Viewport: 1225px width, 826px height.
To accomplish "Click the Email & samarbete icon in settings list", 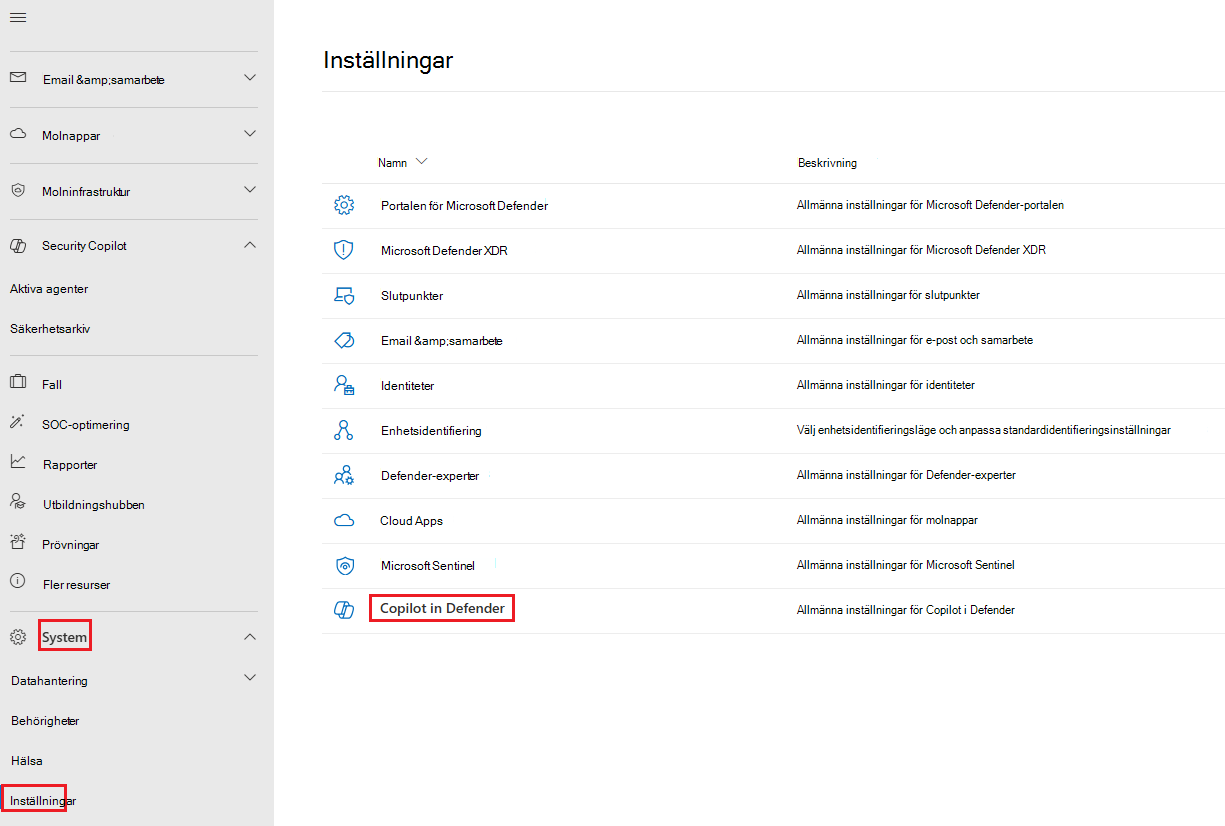I will (x=344, y=340).
